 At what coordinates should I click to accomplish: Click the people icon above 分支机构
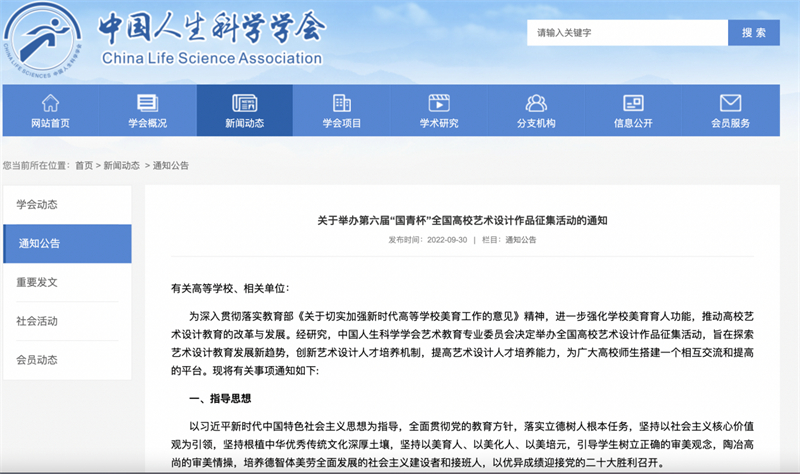(536, 102)
